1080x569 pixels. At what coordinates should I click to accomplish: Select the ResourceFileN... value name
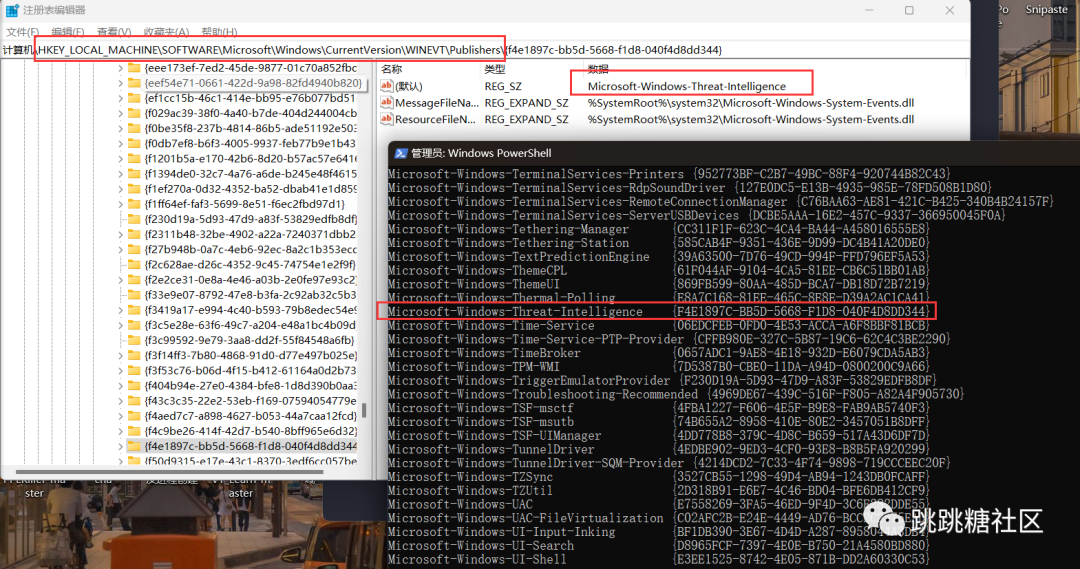click(435, 119)
